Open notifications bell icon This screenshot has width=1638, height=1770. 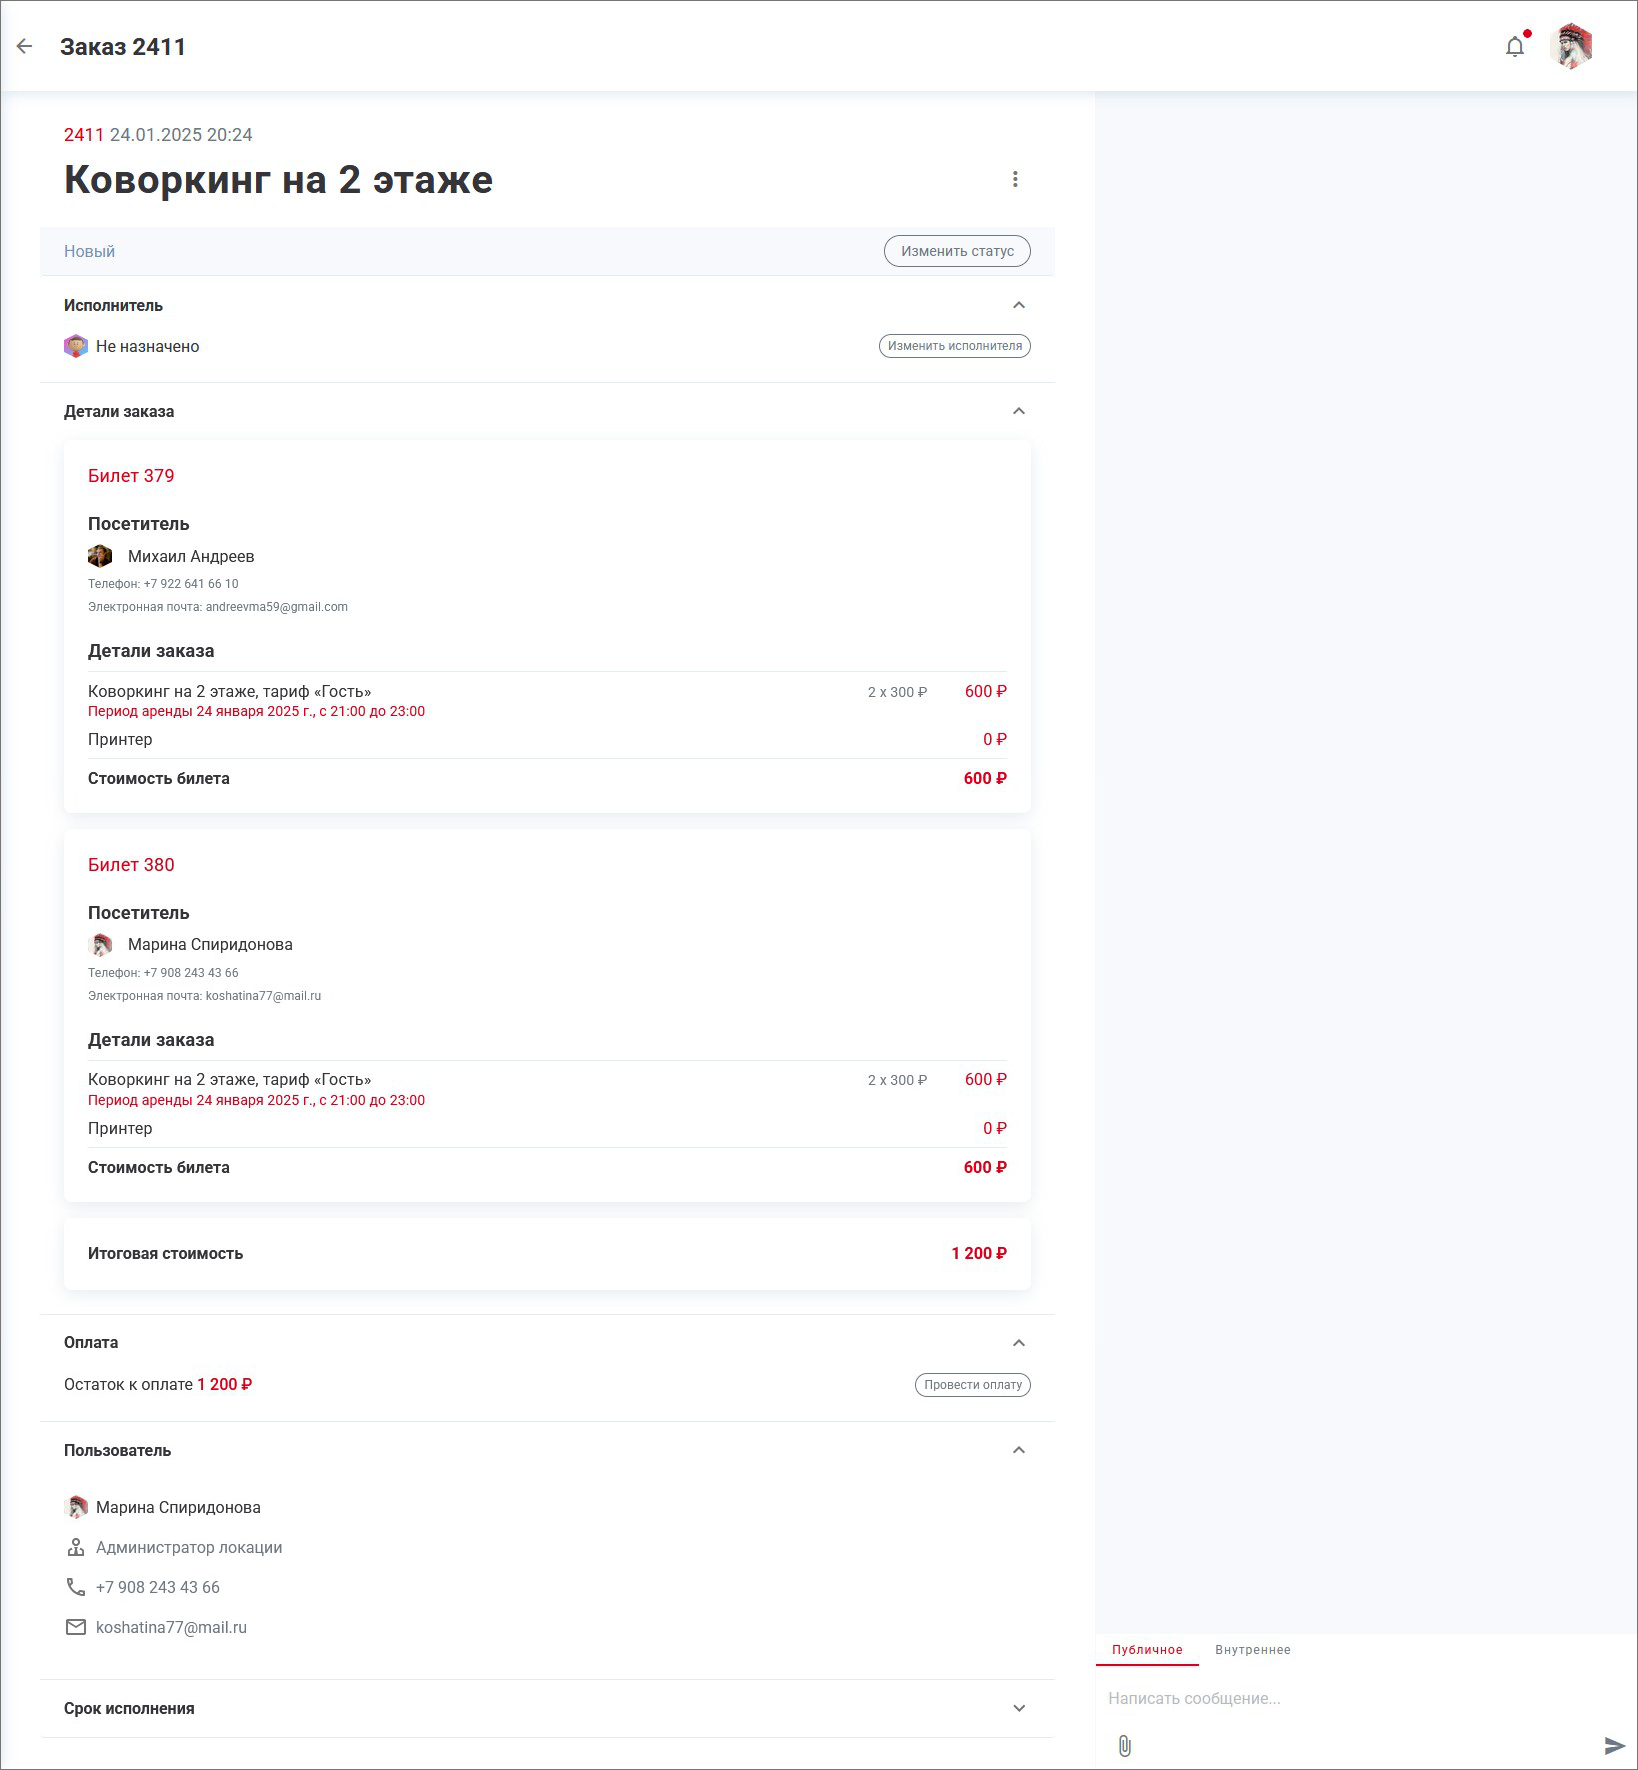point(1515,46)
